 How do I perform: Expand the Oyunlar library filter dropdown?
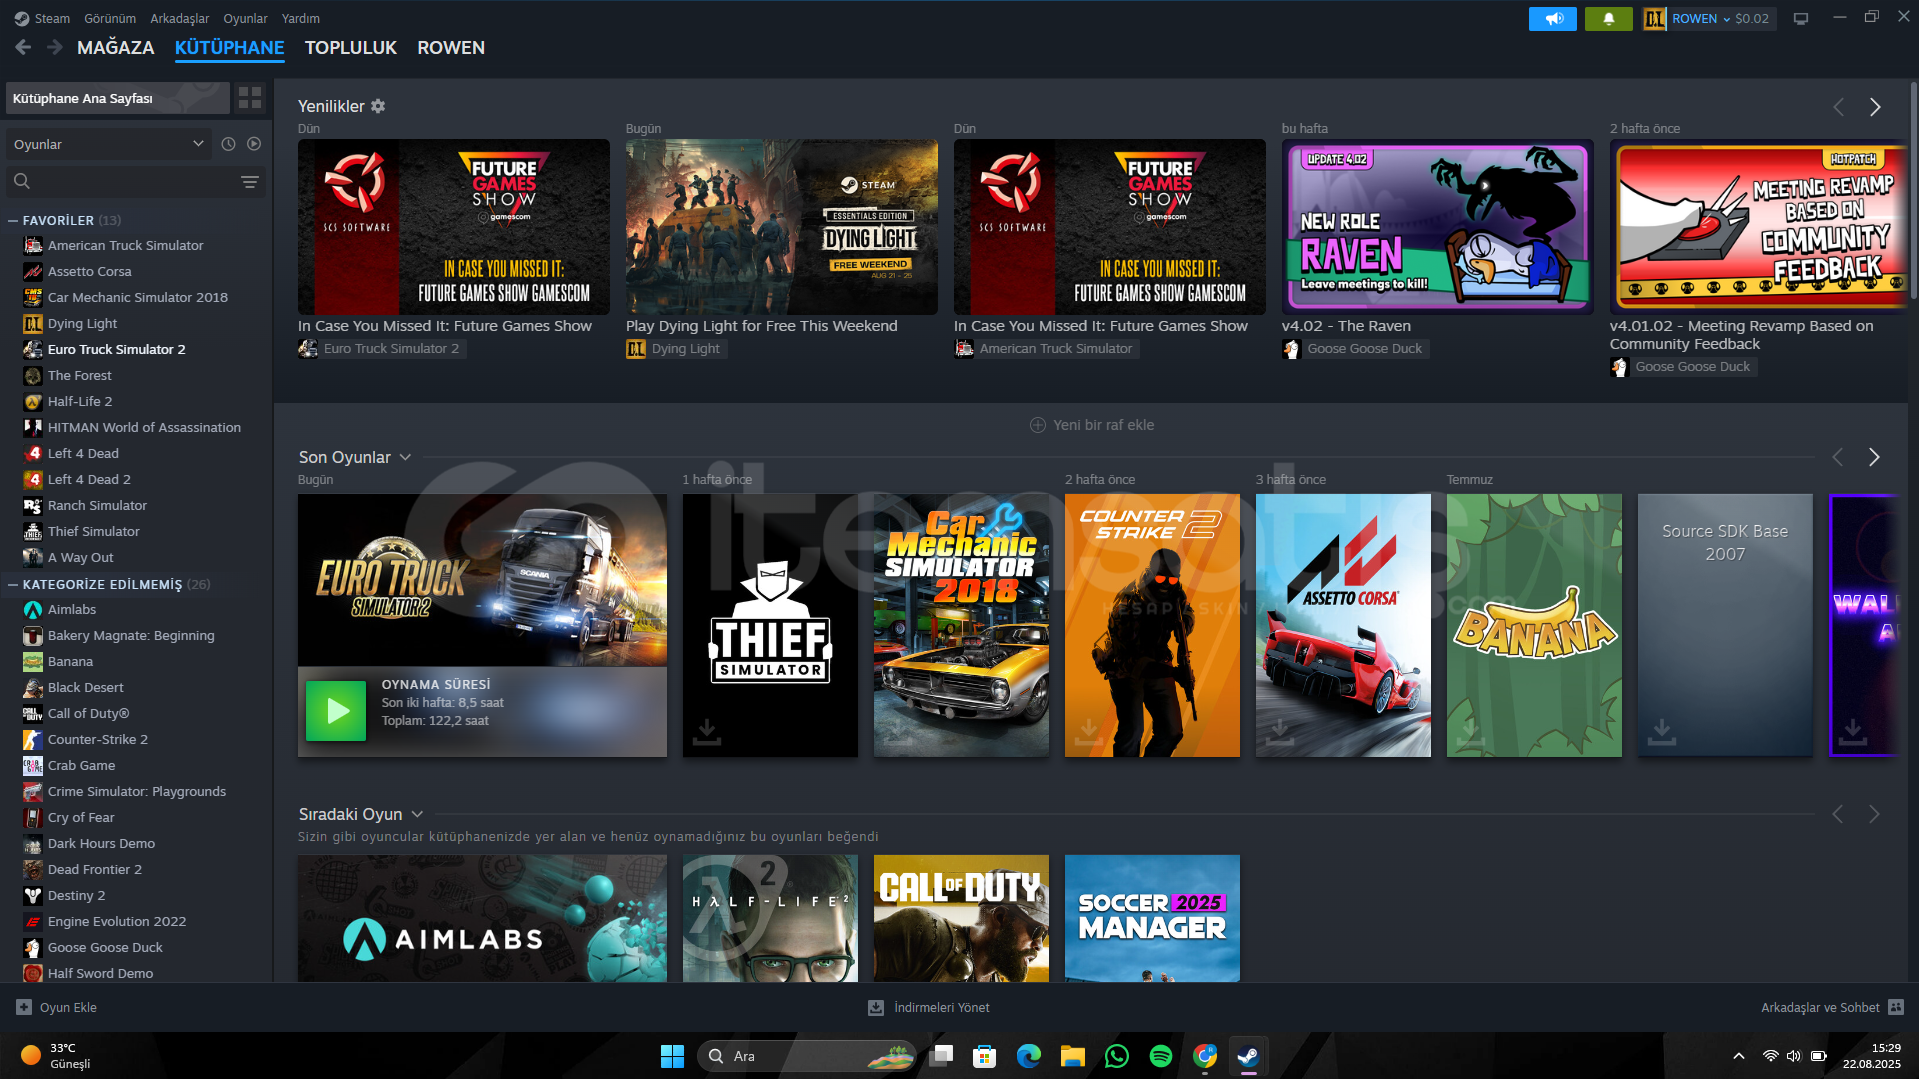coord(109,144)
